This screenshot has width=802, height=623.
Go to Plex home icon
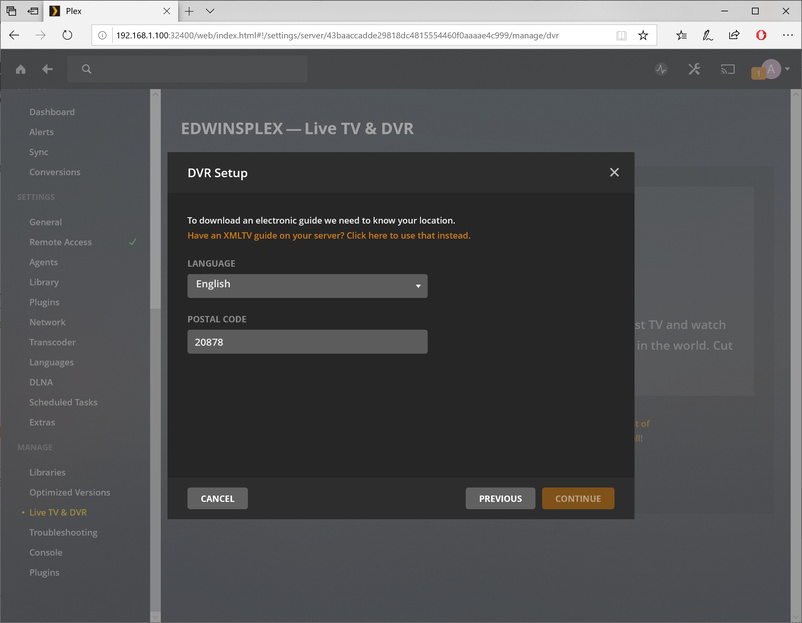20,69
